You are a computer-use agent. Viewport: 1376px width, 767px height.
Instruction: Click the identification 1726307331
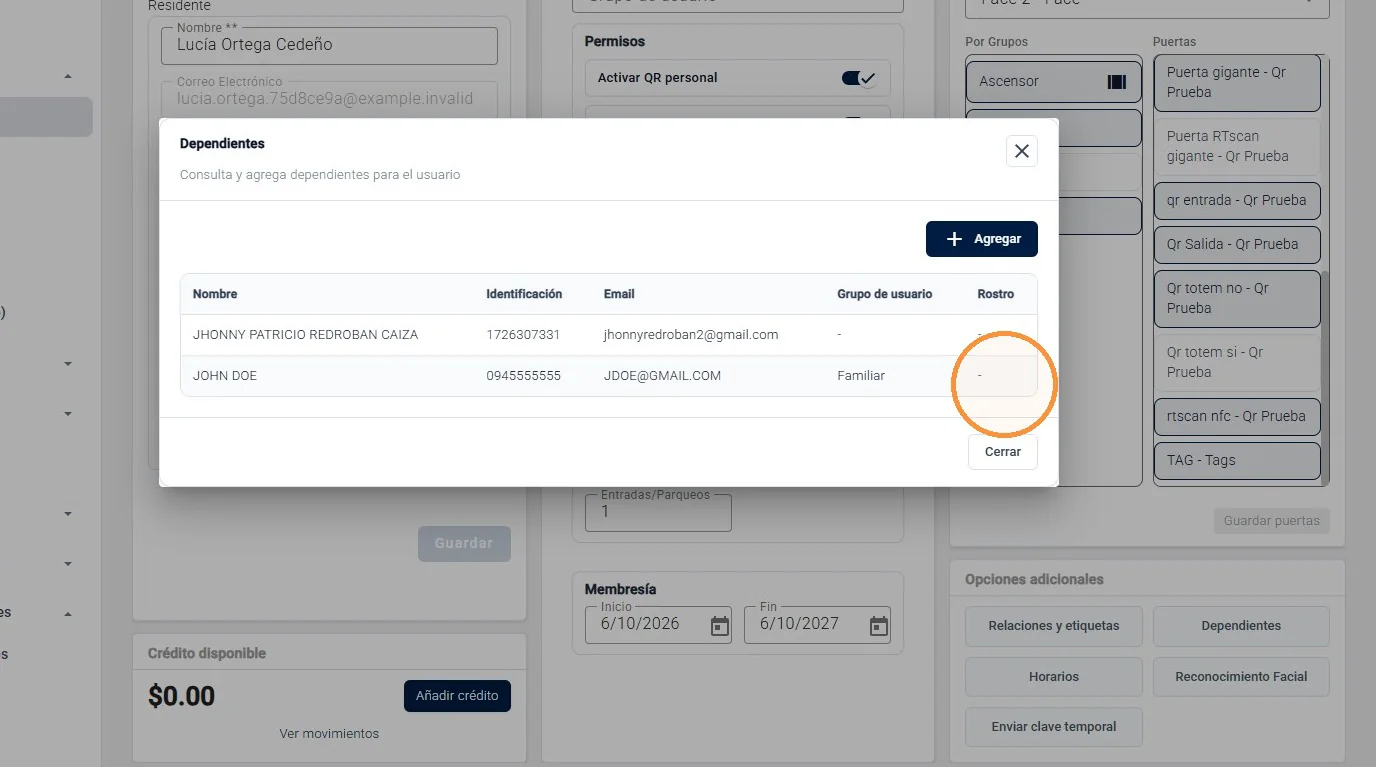pyautogui.click(x=523, y=335)
